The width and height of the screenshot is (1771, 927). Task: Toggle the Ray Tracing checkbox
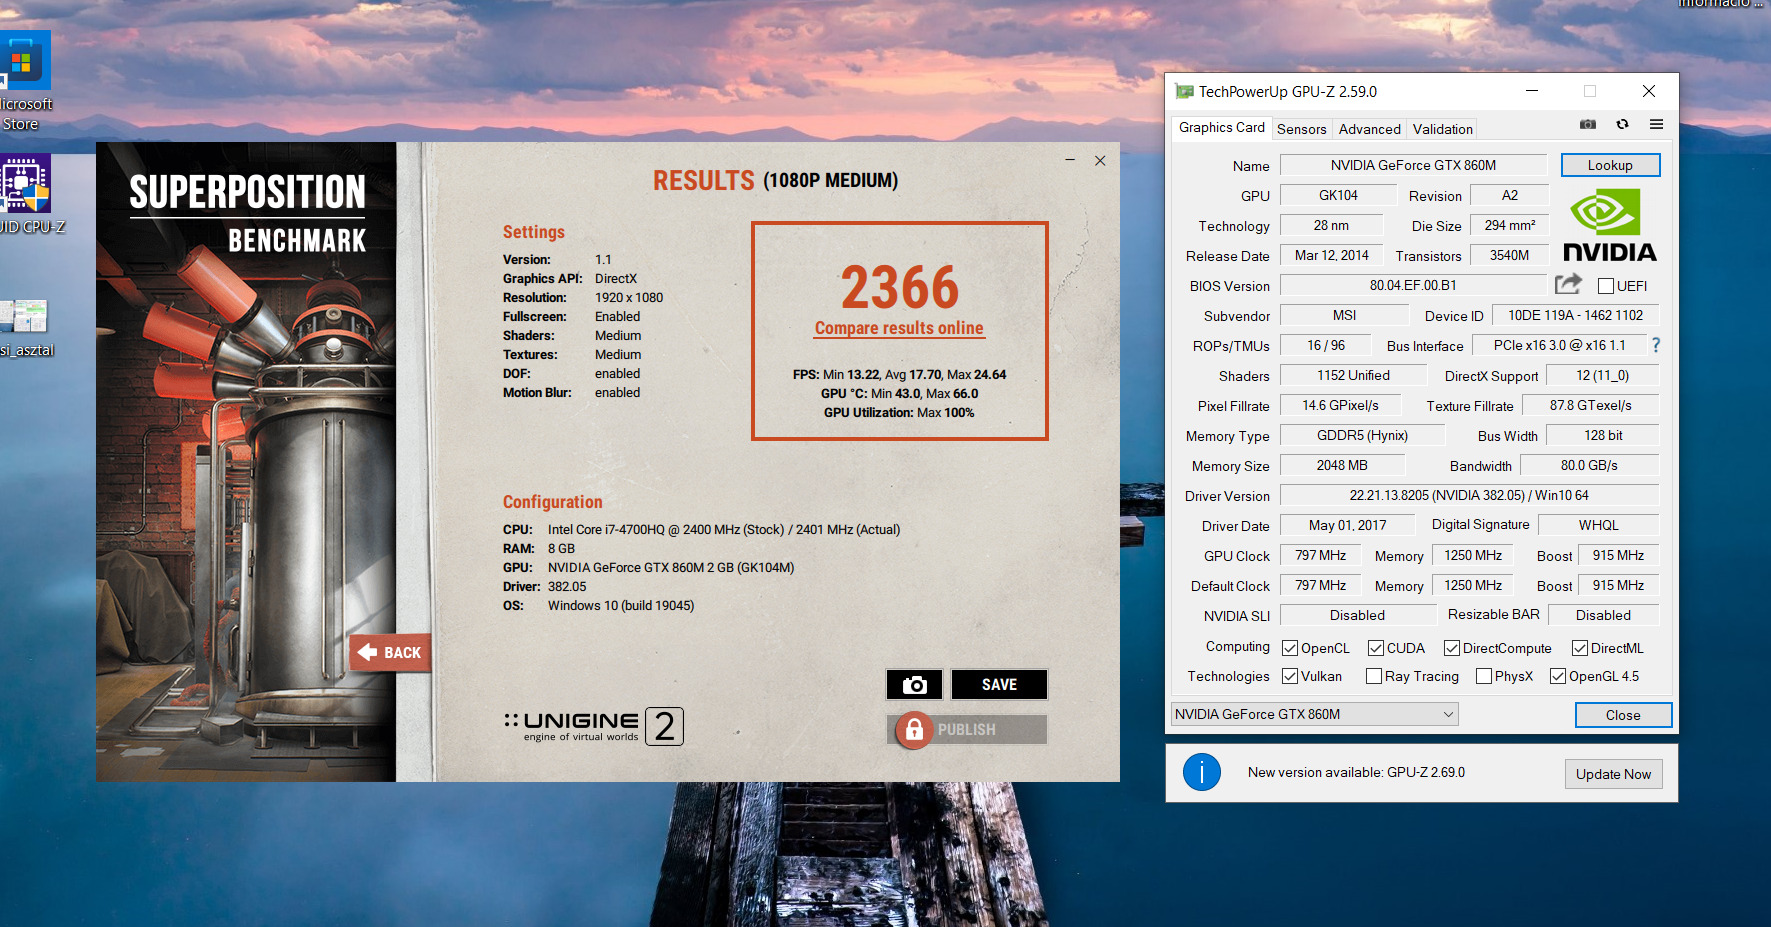pyautogui.click(x=1374, y=676)
